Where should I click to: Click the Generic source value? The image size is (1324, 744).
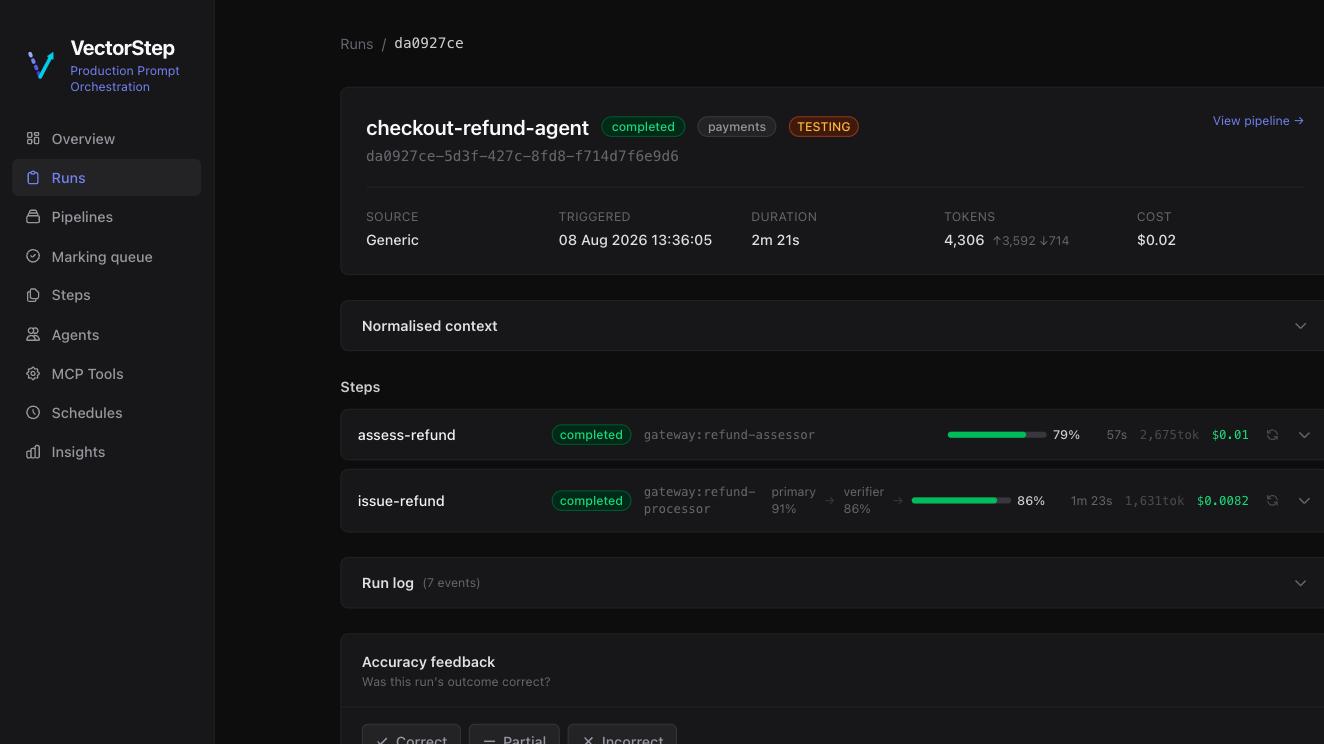coord(392,240)
